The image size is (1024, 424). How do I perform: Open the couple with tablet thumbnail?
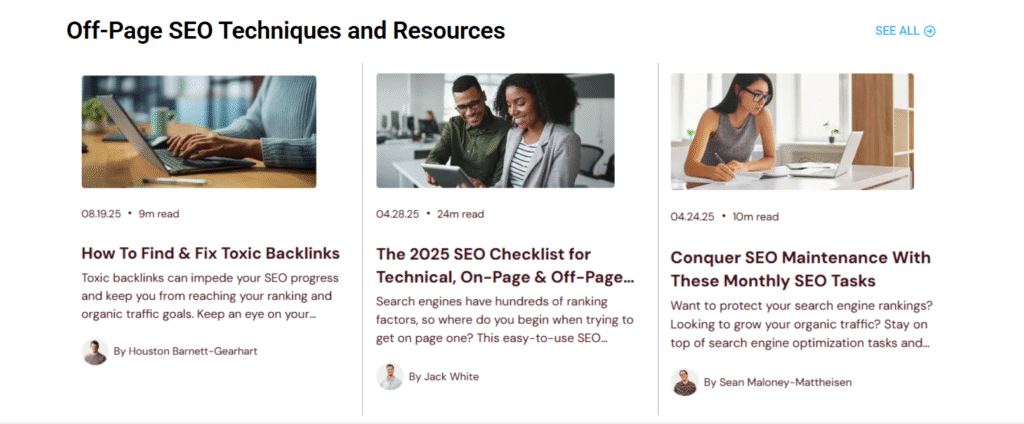point(495,130)
